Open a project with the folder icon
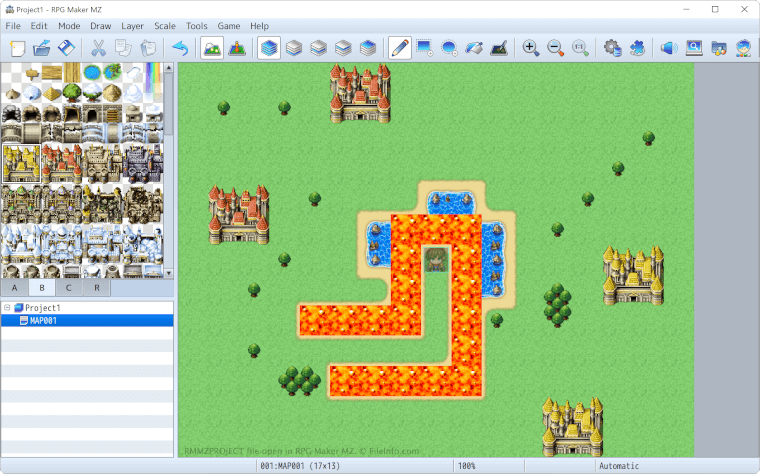The height and width of the screenshot is (474, 760). (x=42, y=47)
